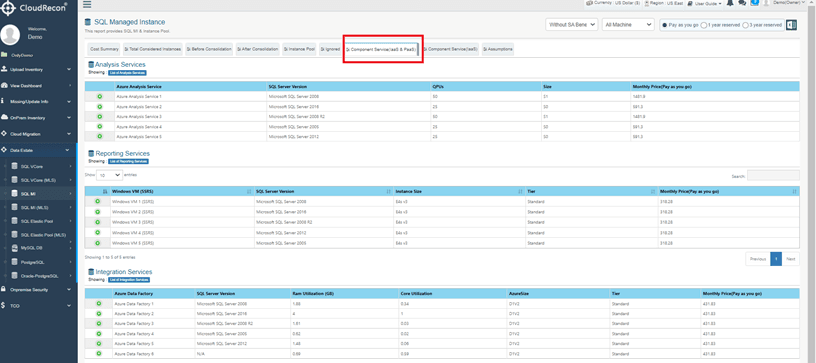
Task: Open the Cost Summary tab
Action: pos(104,49)
